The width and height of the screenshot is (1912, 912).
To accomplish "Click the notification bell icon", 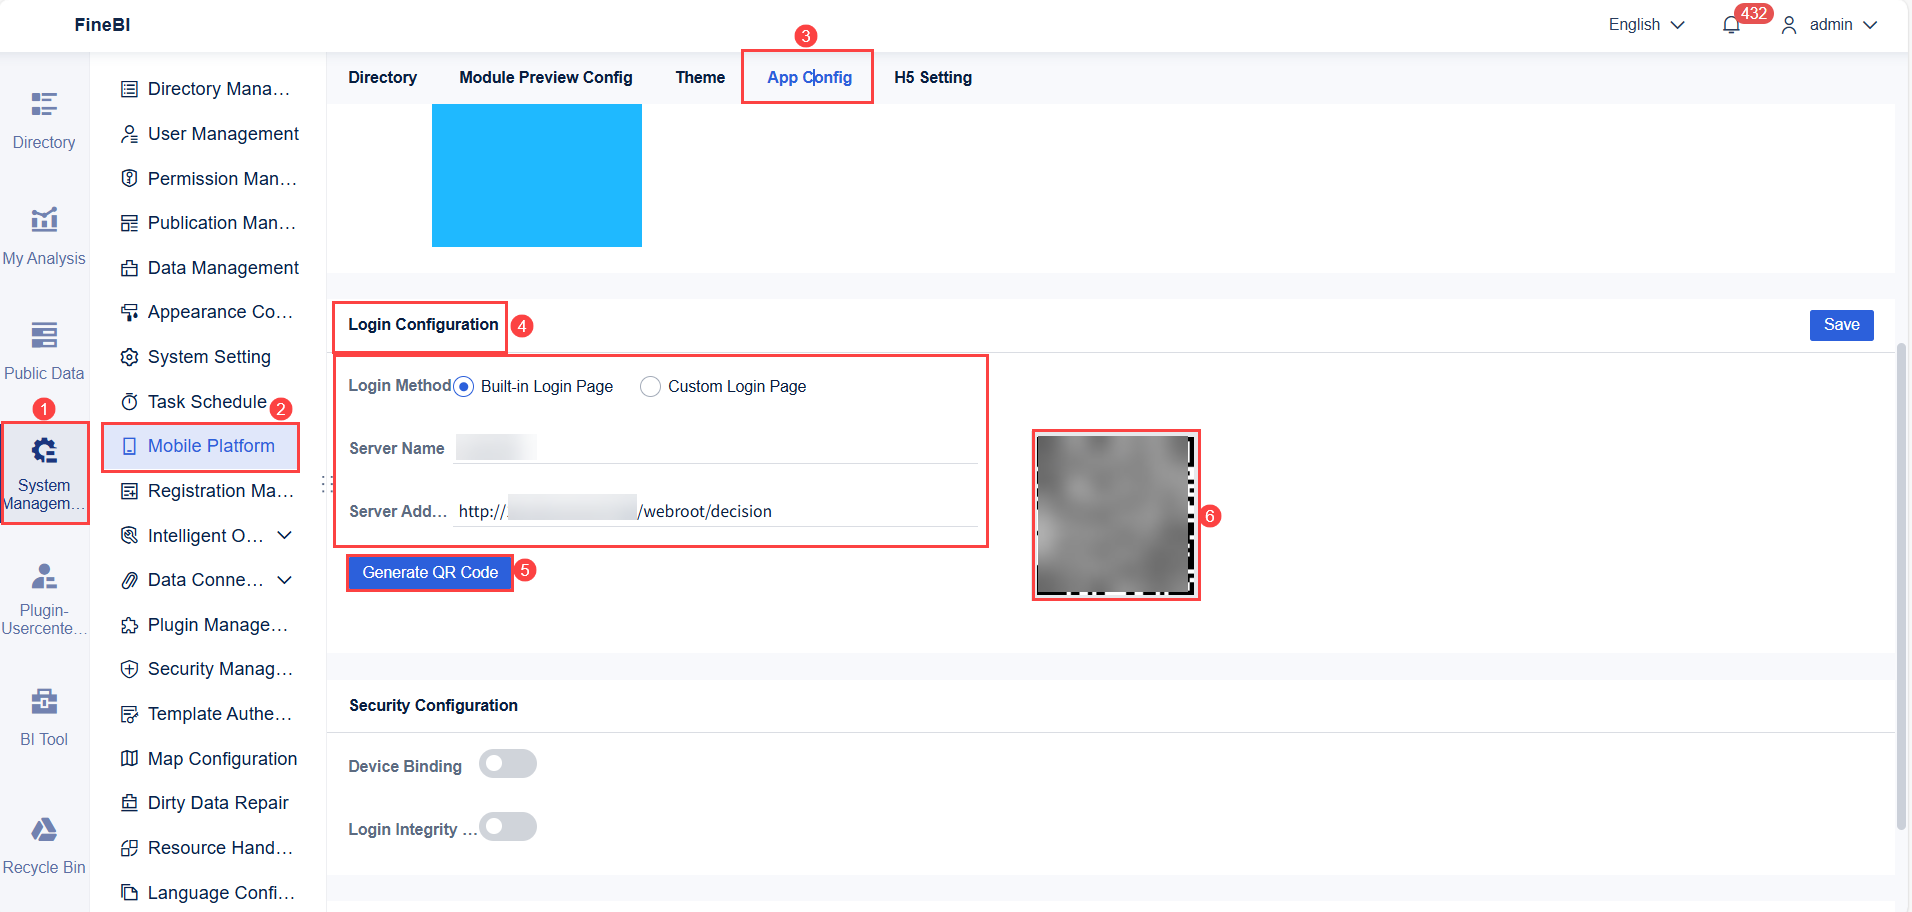I will point(1731,25).
